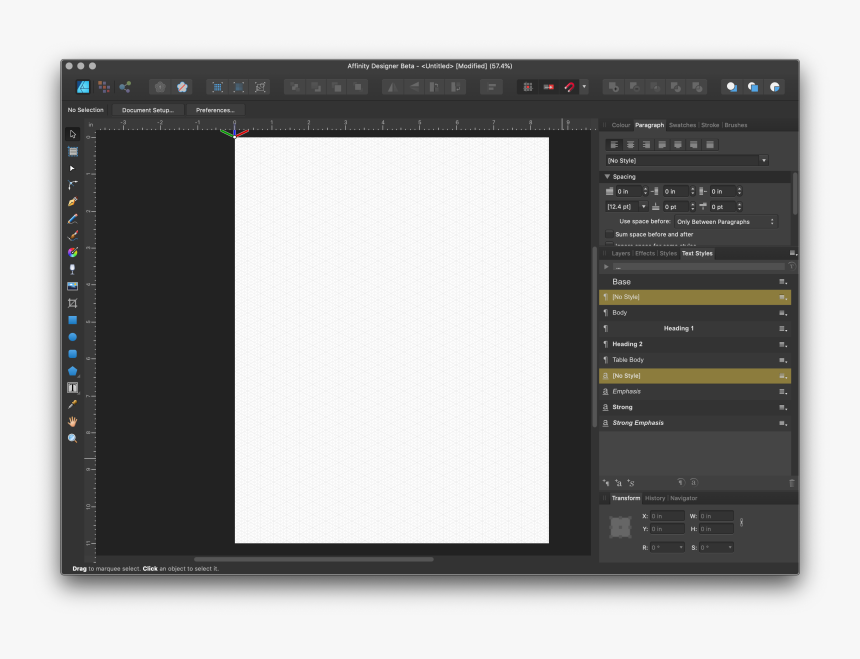Pick the Zoom magnifier tool
The image size is (860, 659).
point(72,438)
